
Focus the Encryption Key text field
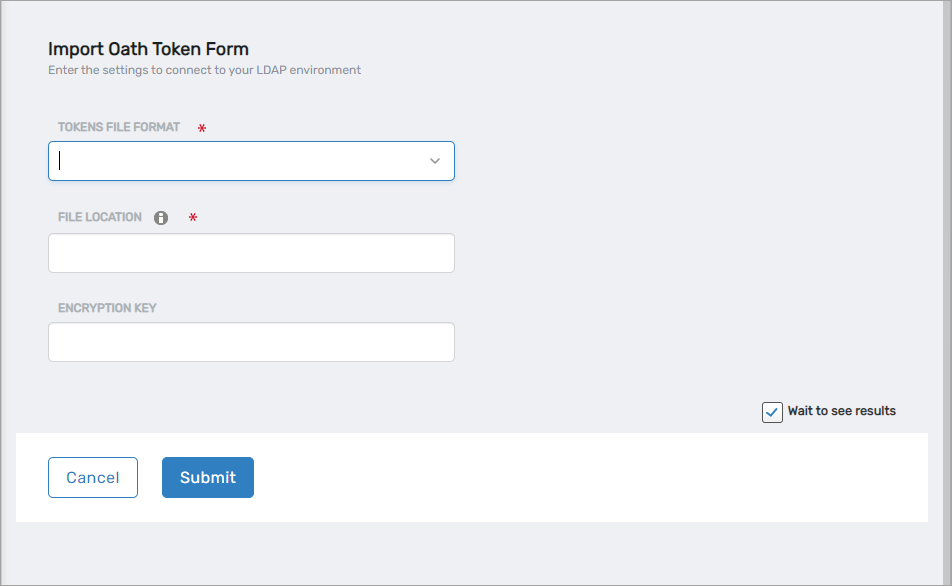[x=251, y=342]
